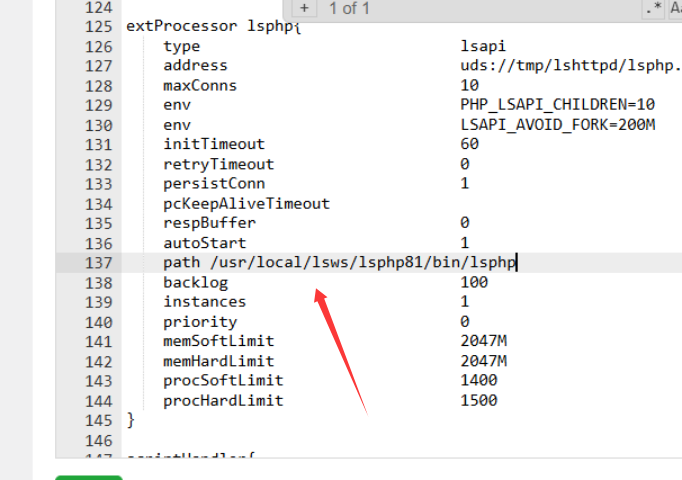Image resolution: width=682 pixels, height=480 pixels.
Task: Click on the pcKeepAliveTimeout line
Action: click(x=246, y=203)
